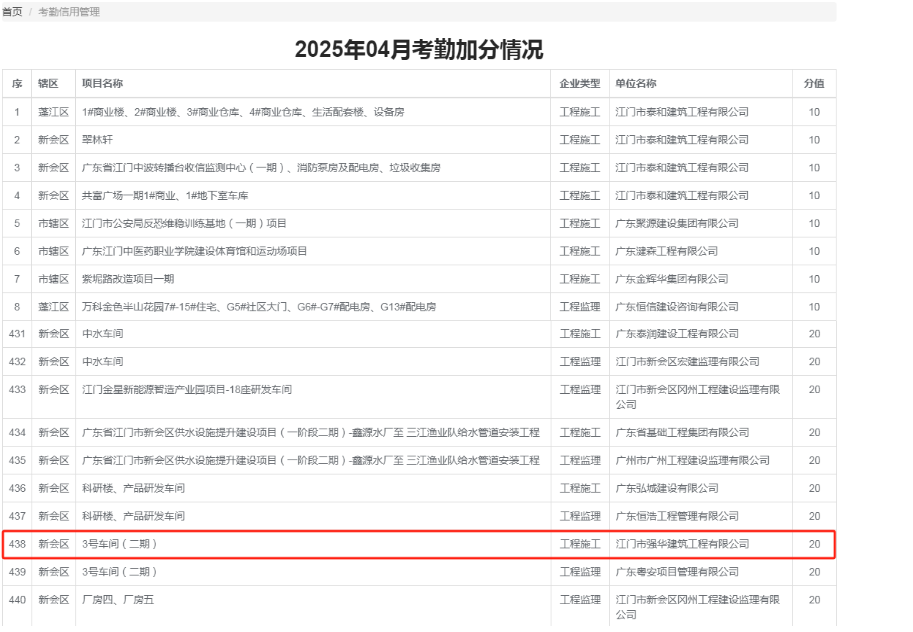Click the 首页 breadcrumb link

tap(12, 12)
